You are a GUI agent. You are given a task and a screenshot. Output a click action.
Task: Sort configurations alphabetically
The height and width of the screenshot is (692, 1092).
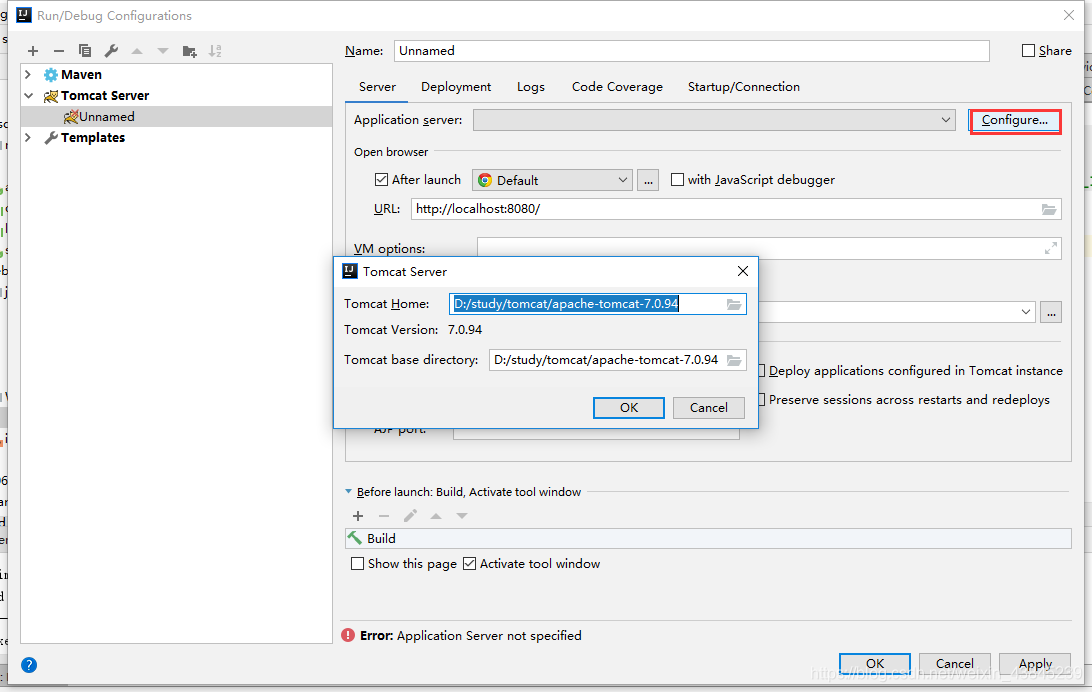(x=215, y=51)
